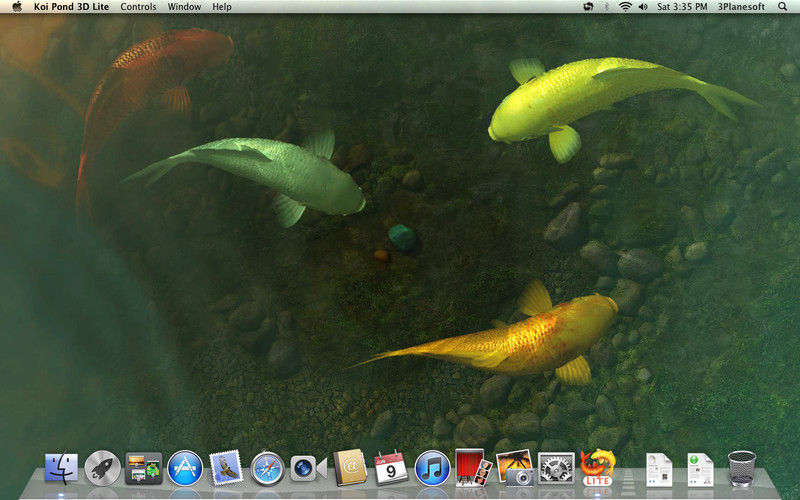Open the Controls menu

point(138,7)
